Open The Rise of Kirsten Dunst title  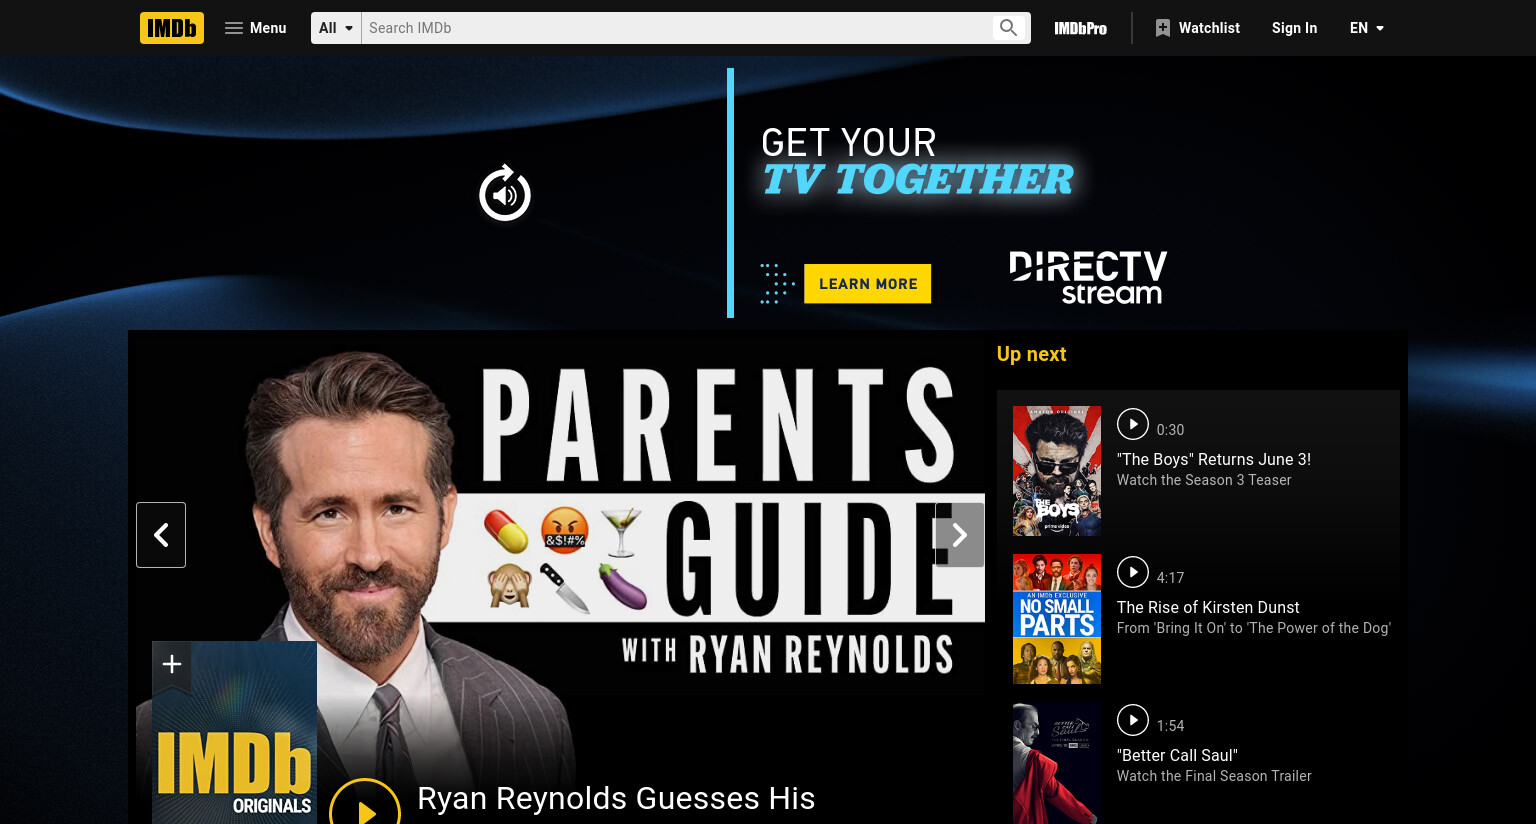(x=1208, y=607)
